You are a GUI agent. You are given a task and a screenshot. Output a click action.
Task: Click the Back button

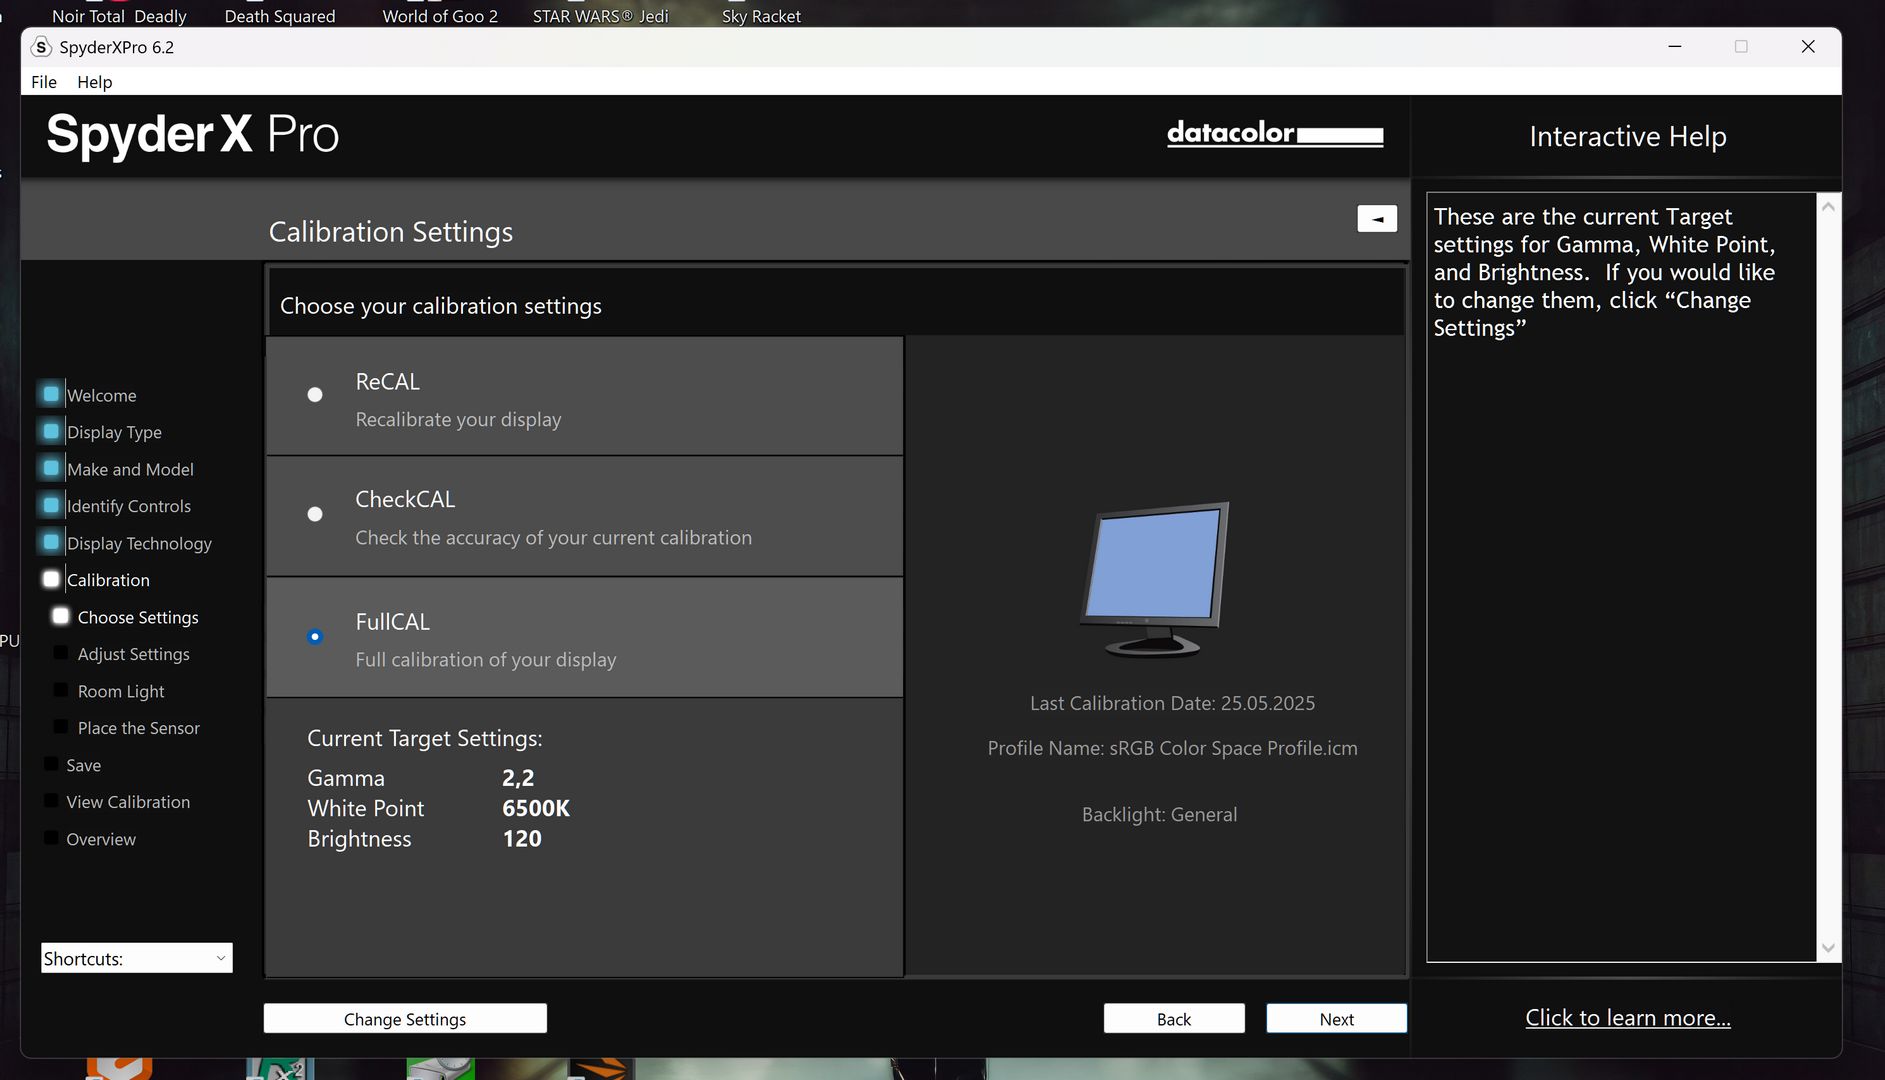coord(1174,1019)
